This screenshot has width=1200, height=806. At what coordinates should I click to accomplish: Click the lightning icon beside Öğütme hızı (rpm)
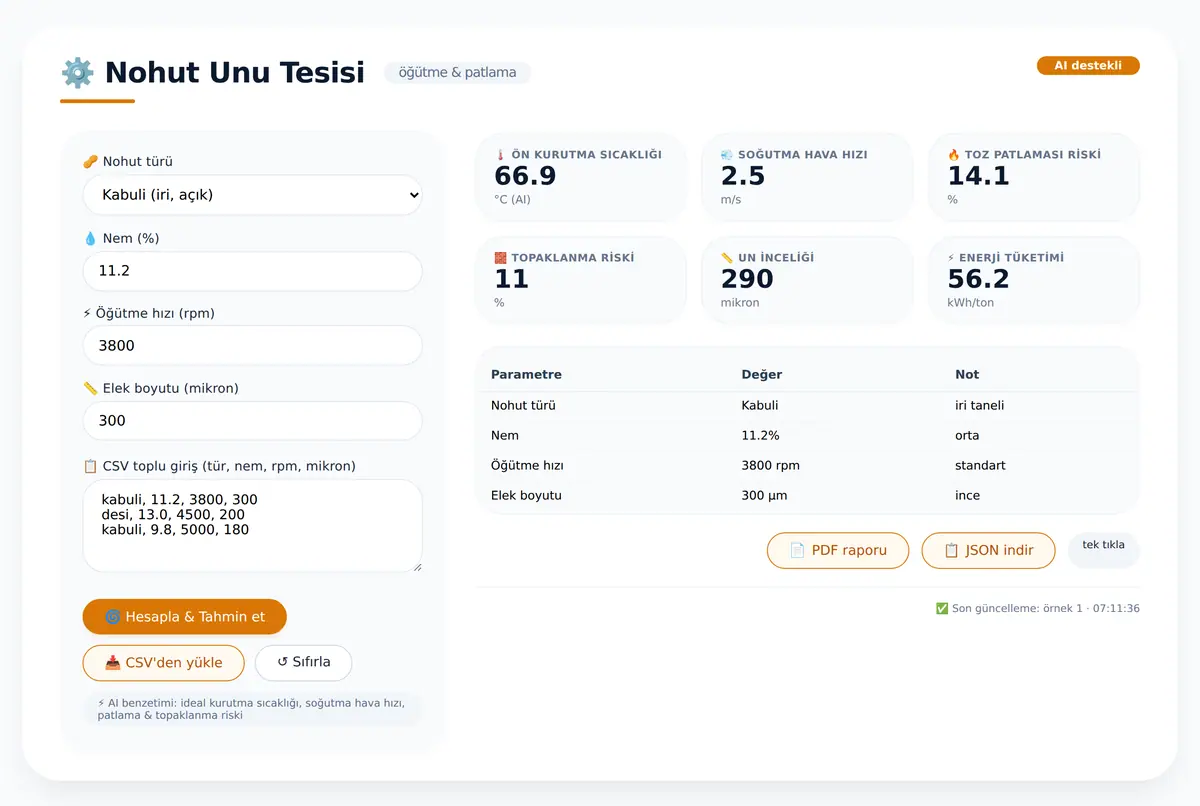tap(87, 314)
